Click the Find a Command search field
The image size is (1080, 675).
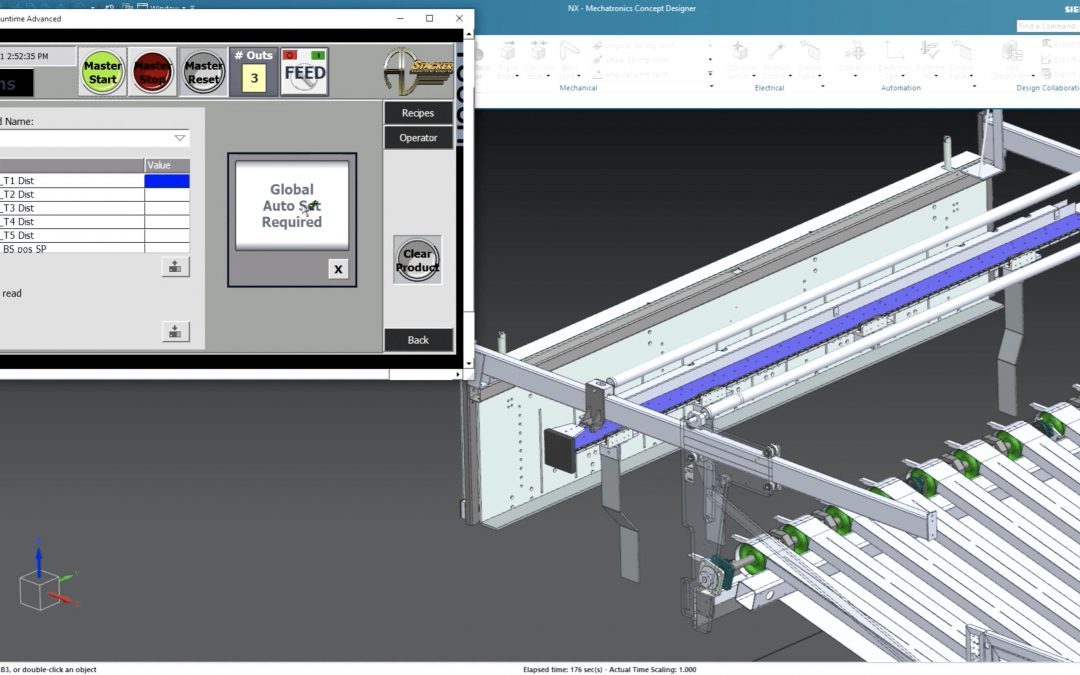pos(1048,26)
